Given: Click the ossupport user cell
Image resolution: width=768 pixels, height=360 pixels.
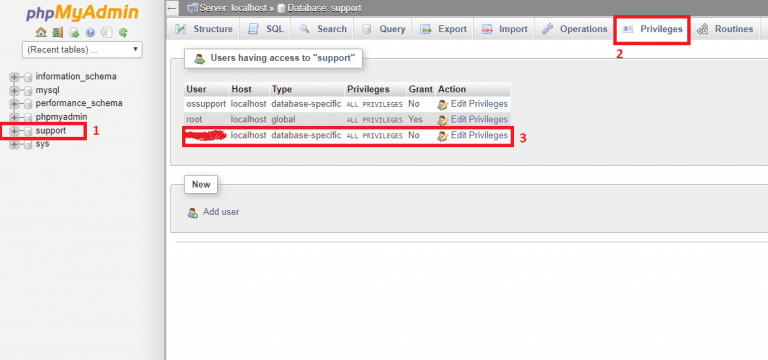Looking at the screenshot, I should (206, 104).
